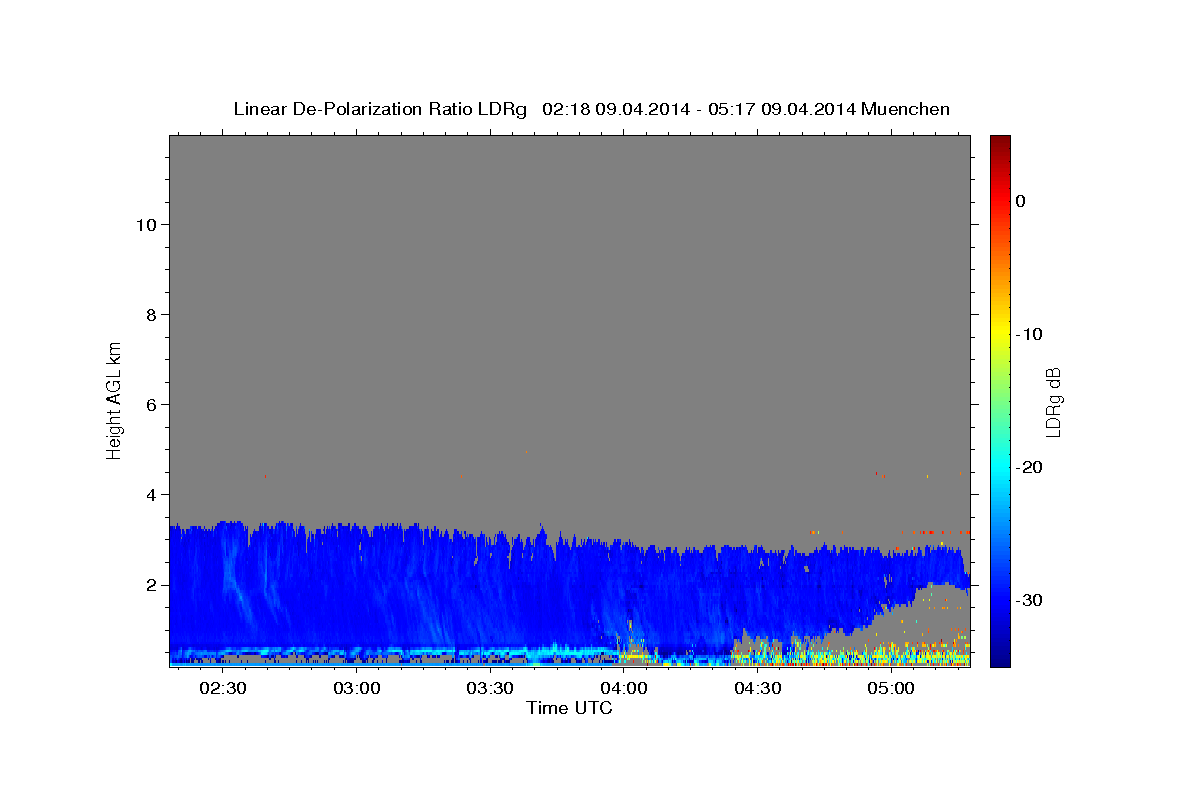Click the 04:30 time tick label
Viewport: 1200px width, 800px height.
pos(757,689)
